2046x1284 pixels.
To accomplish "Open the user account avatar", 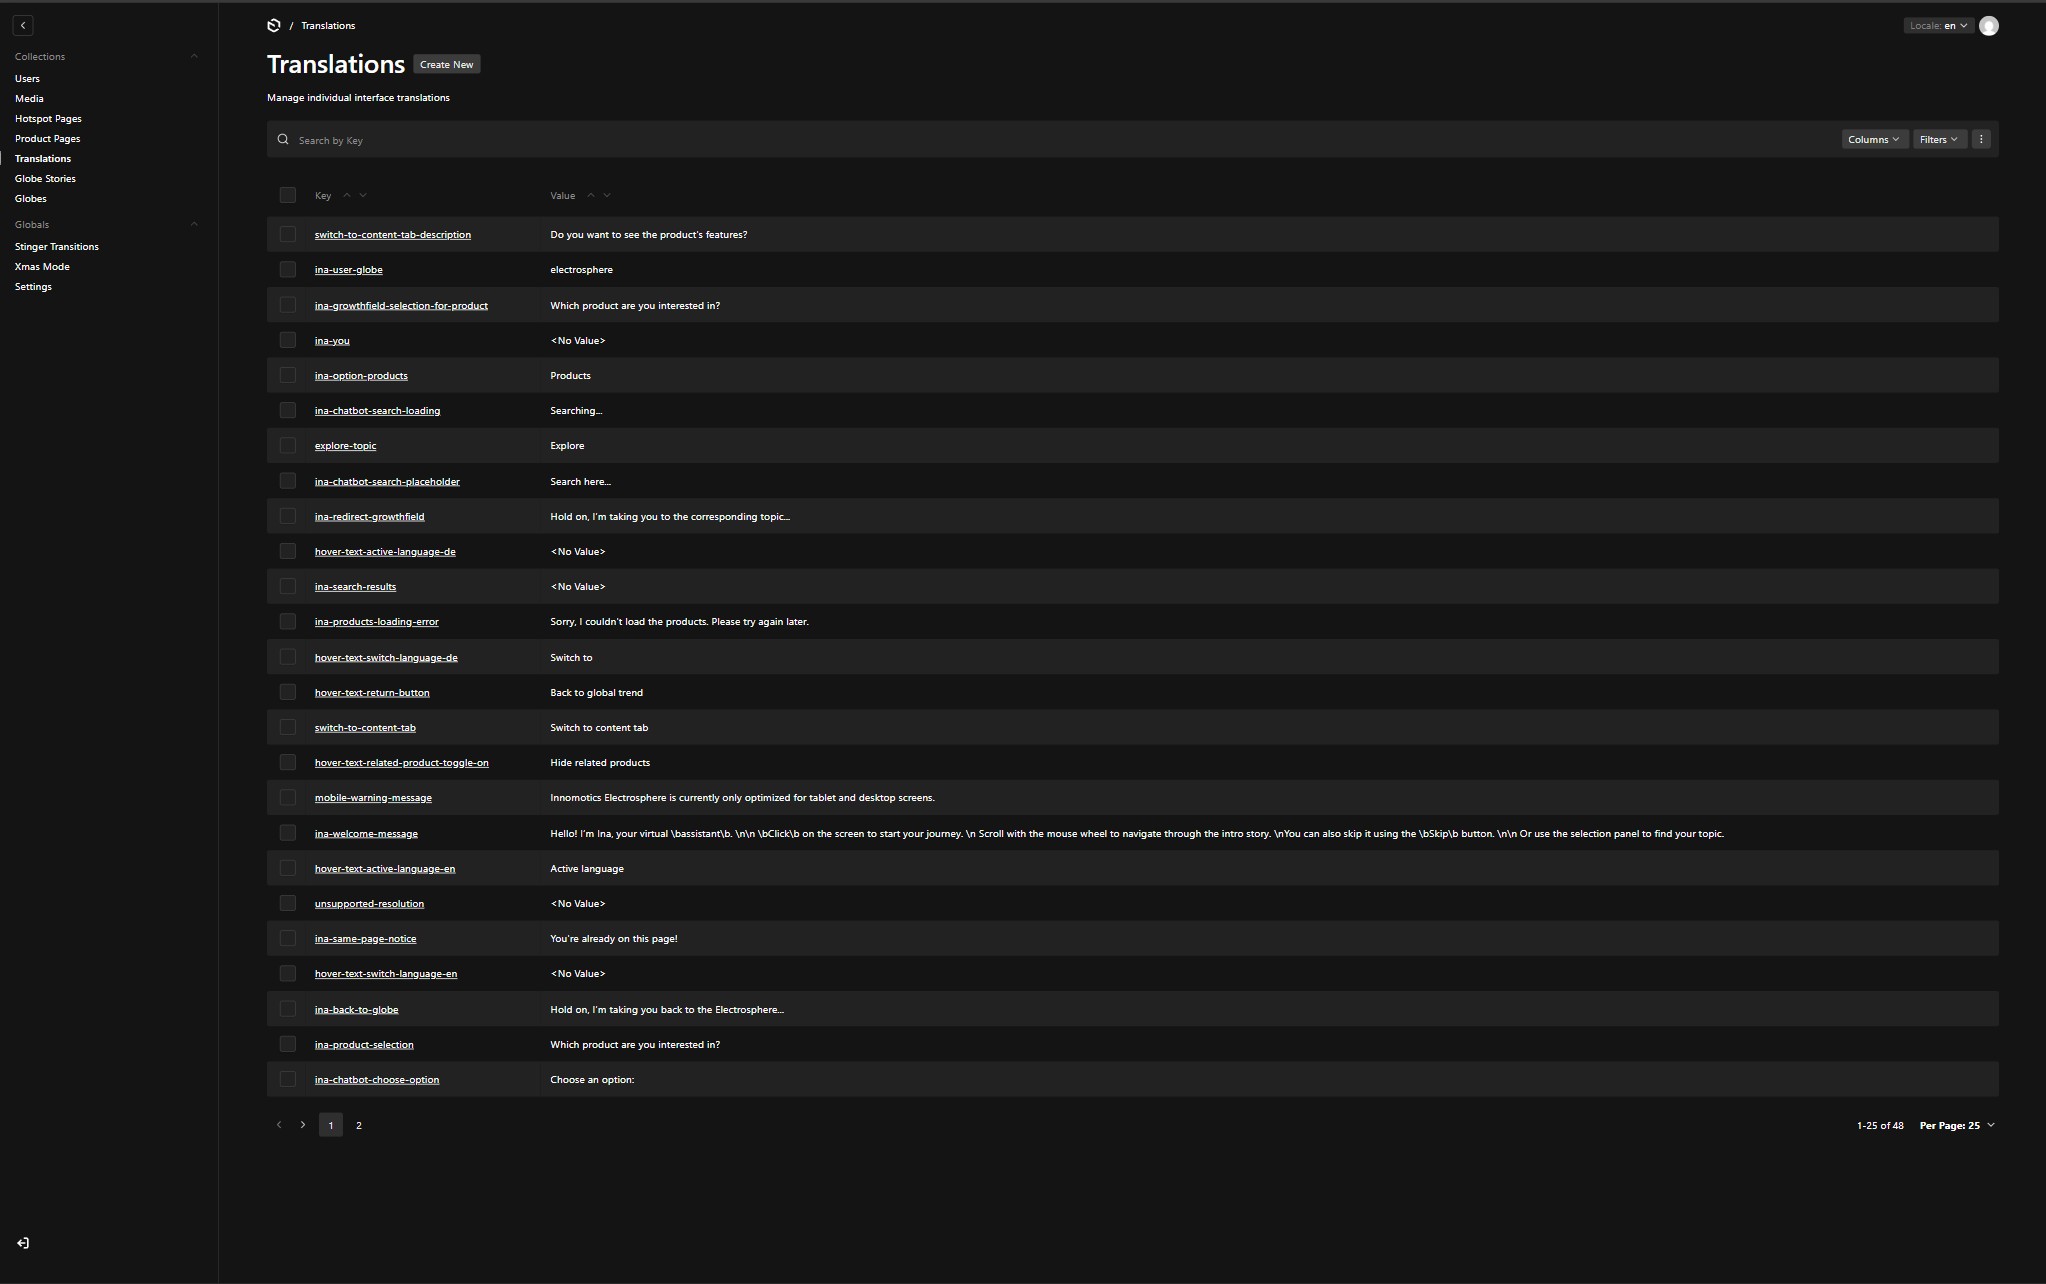I will (x=1988, y=26).
